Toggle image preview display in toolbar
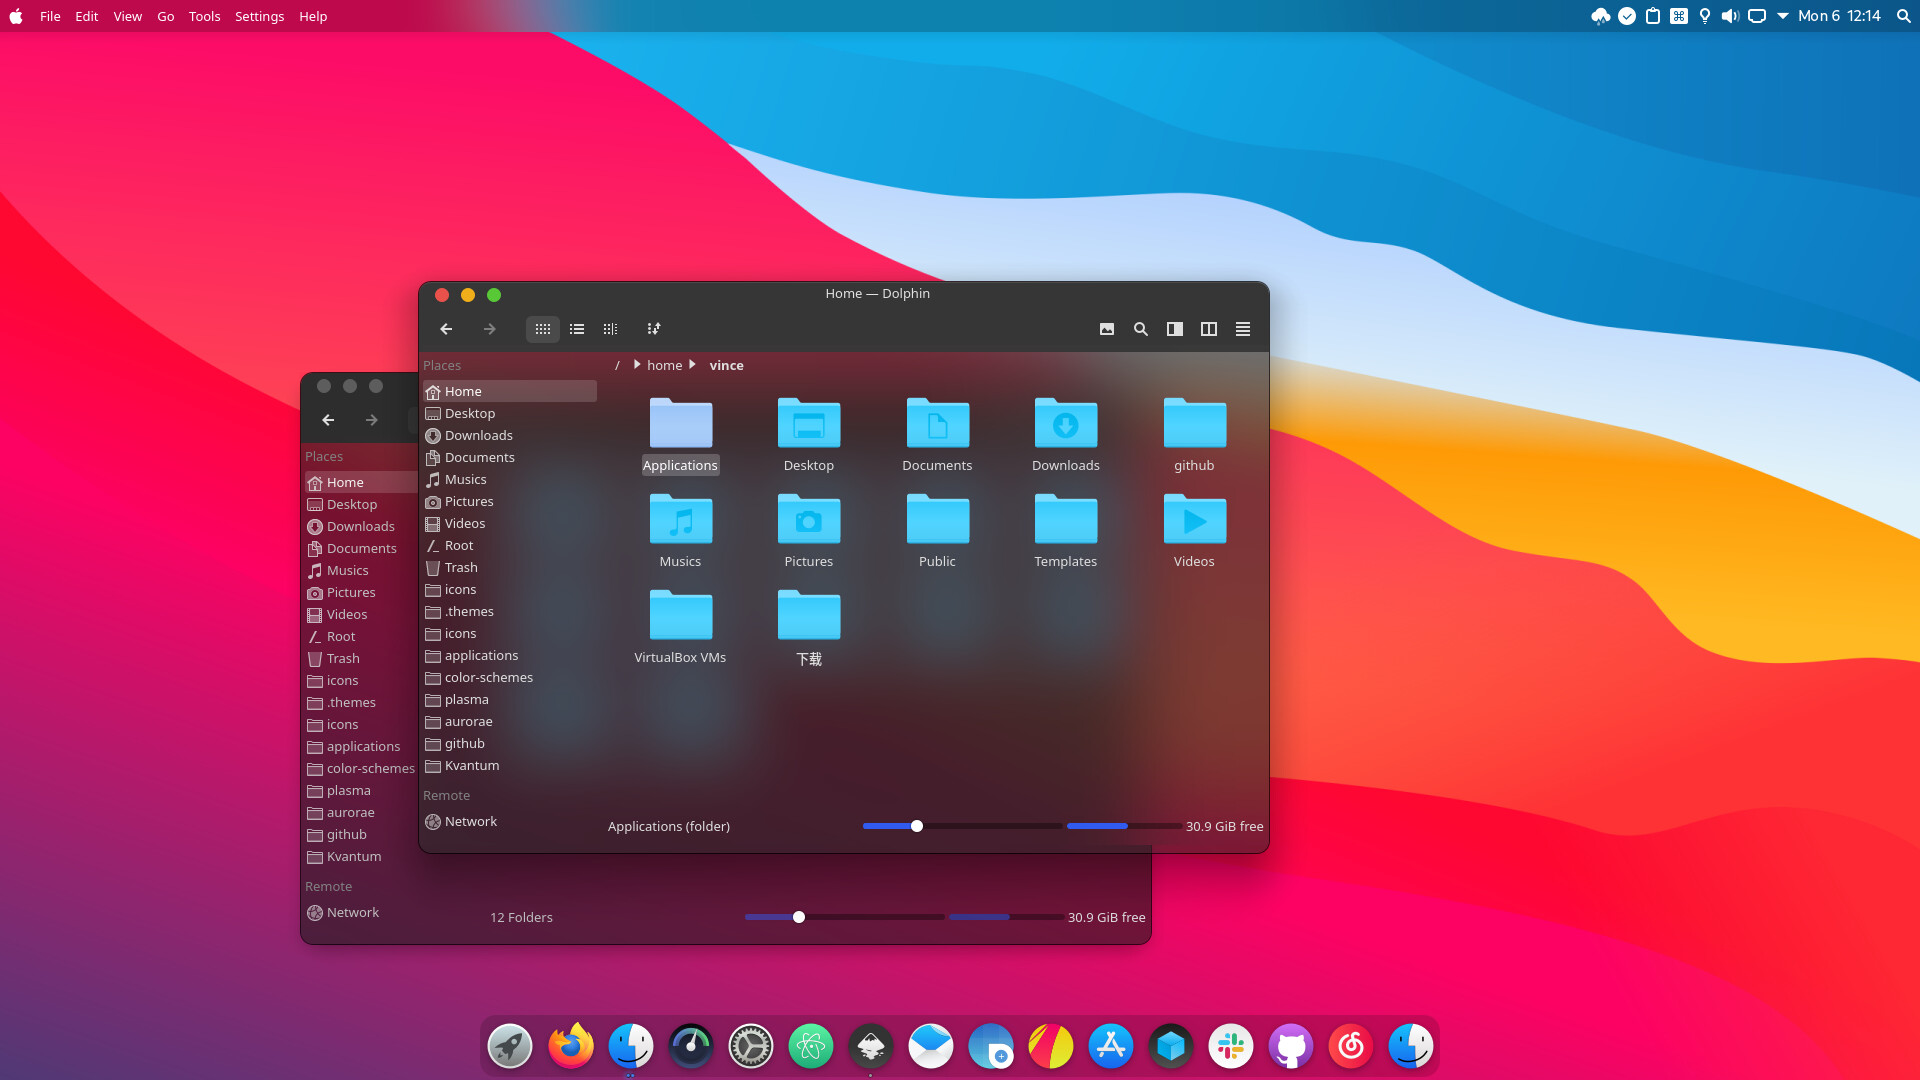 [1107, 329]
